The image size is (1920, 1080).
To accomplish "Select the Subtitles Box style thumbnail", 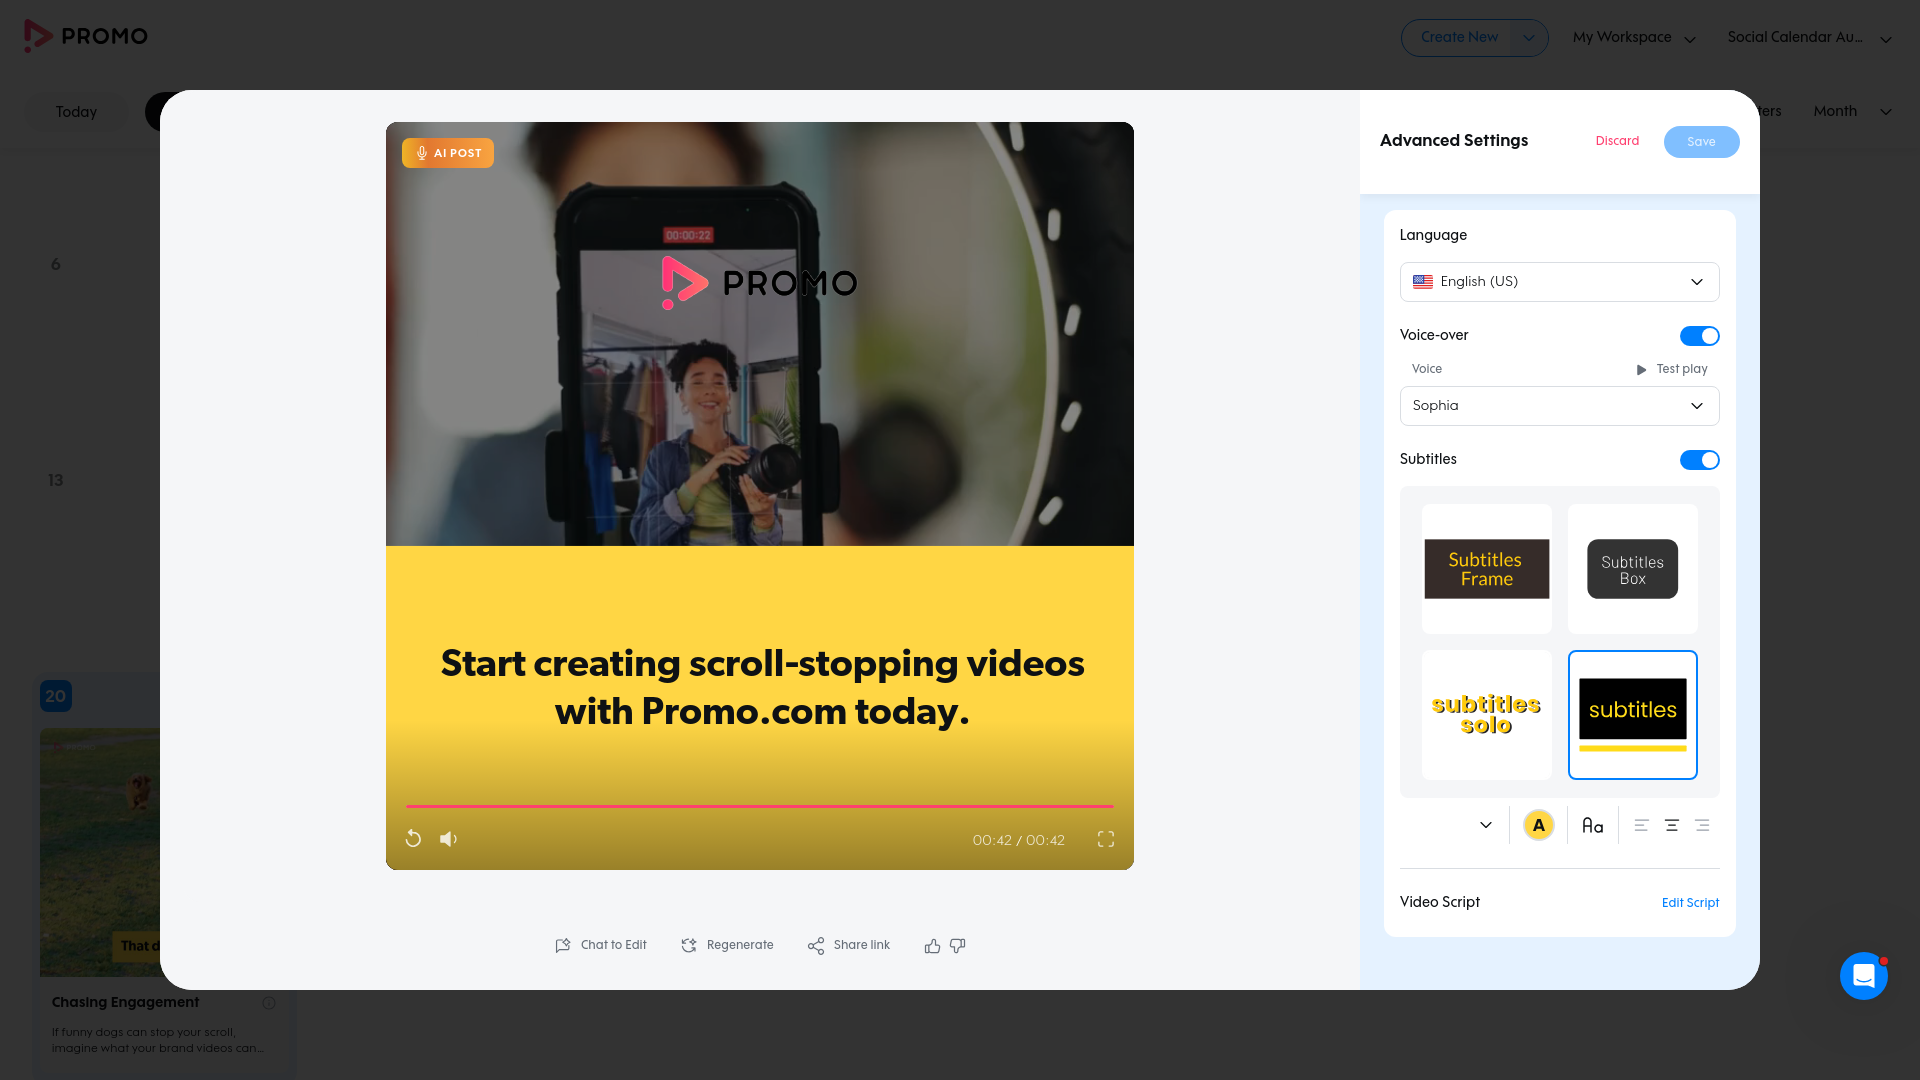I will point(1632,569).
